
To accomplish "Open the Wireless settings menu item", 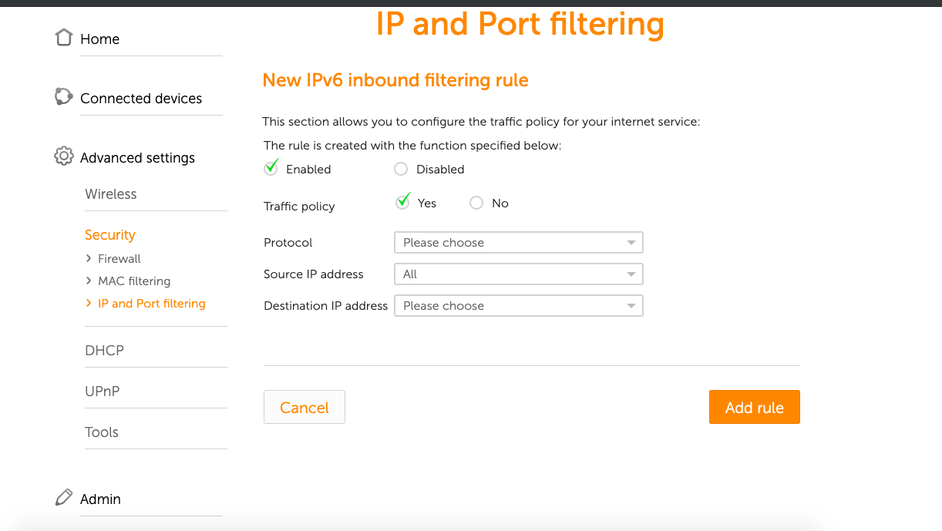I will coord(111,194).
